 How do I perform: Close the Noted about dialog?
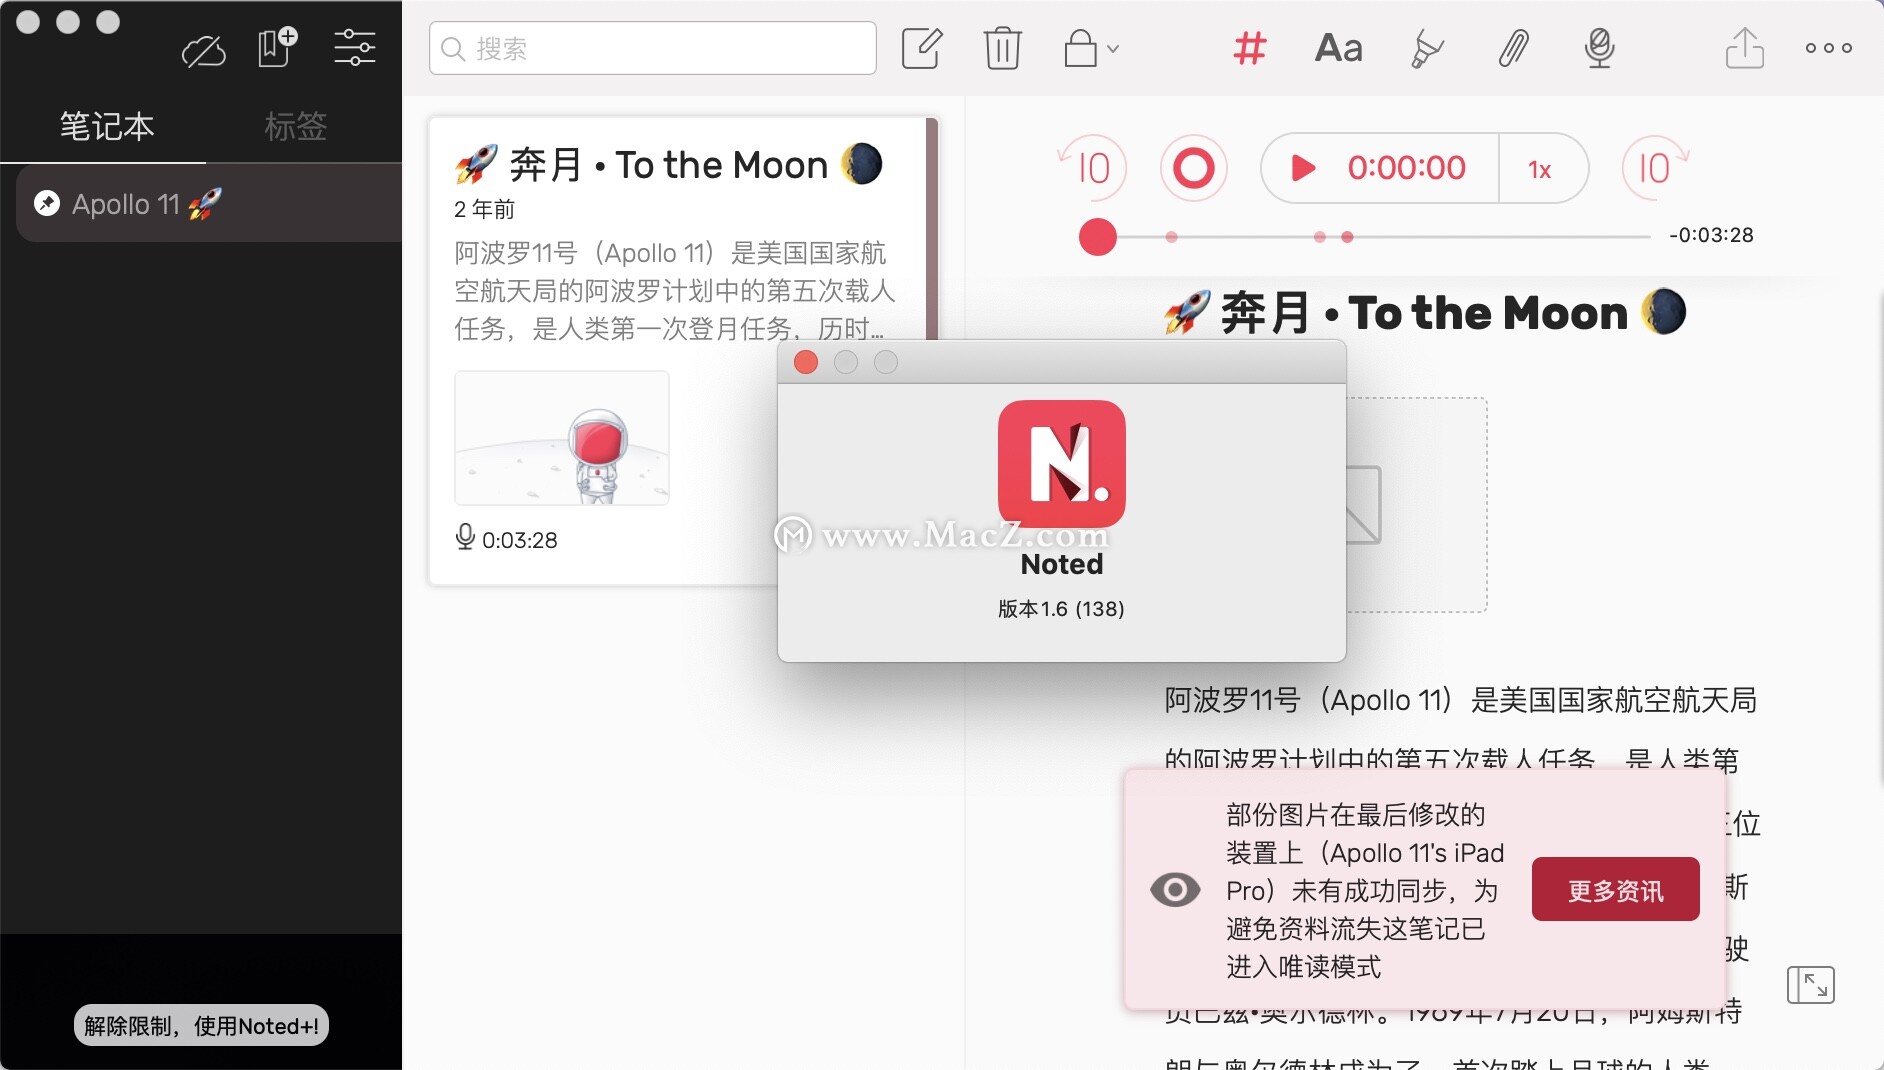pos(806,362)
